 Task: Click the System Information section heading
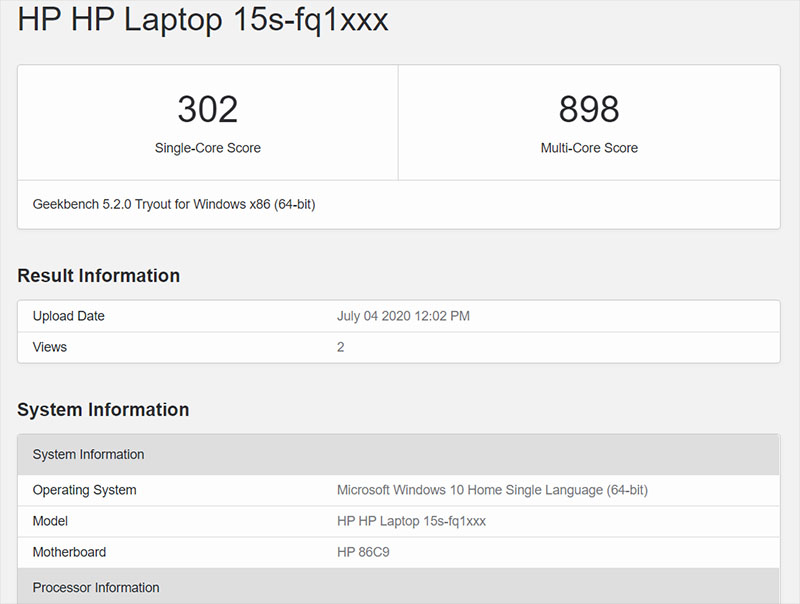pos(103,410)
